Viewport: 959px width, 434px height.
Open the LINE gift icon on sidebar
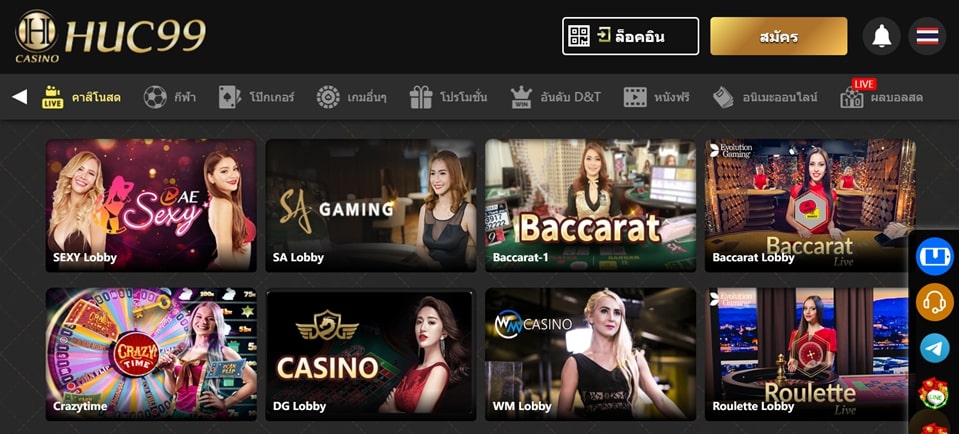pos(934,393)
